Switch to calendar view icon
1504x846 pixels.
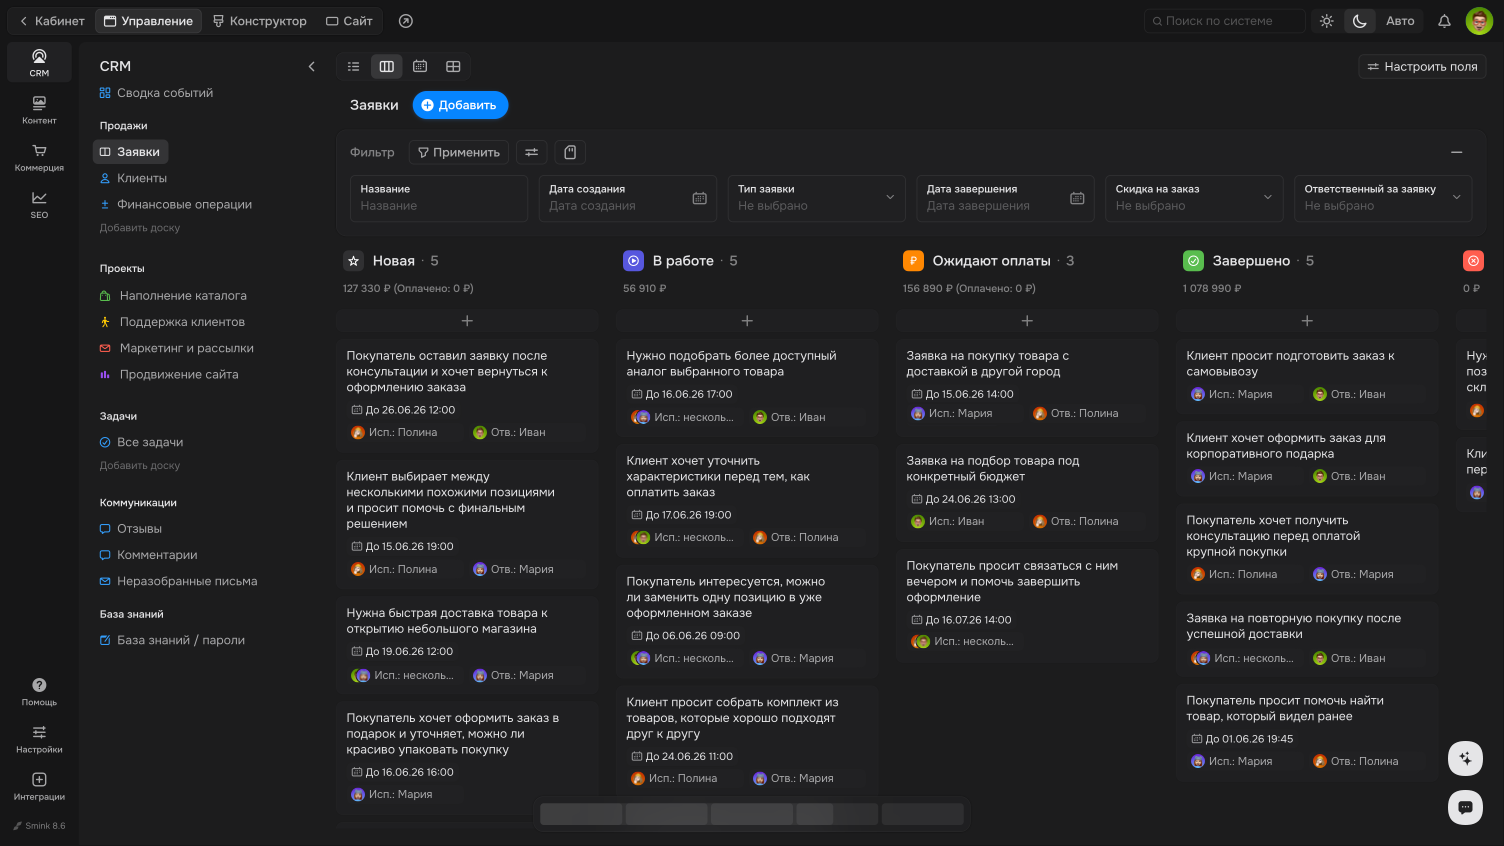(x=420, y=67)
